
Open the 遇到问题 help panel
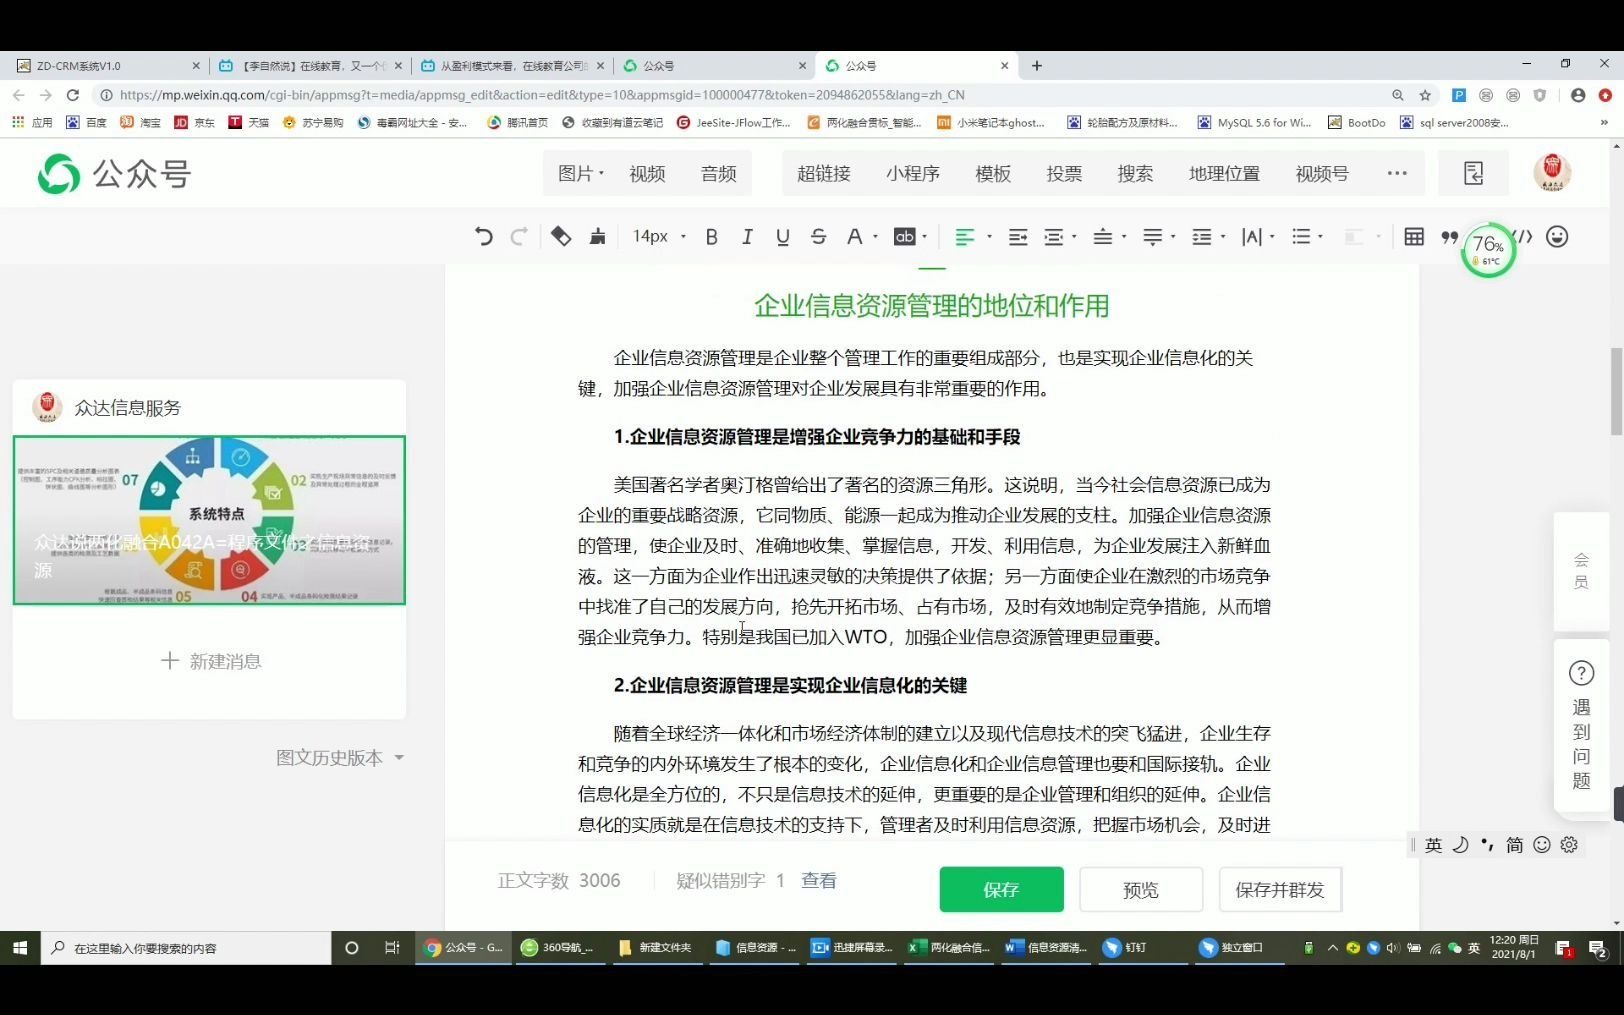click(x=1581, y=728)
